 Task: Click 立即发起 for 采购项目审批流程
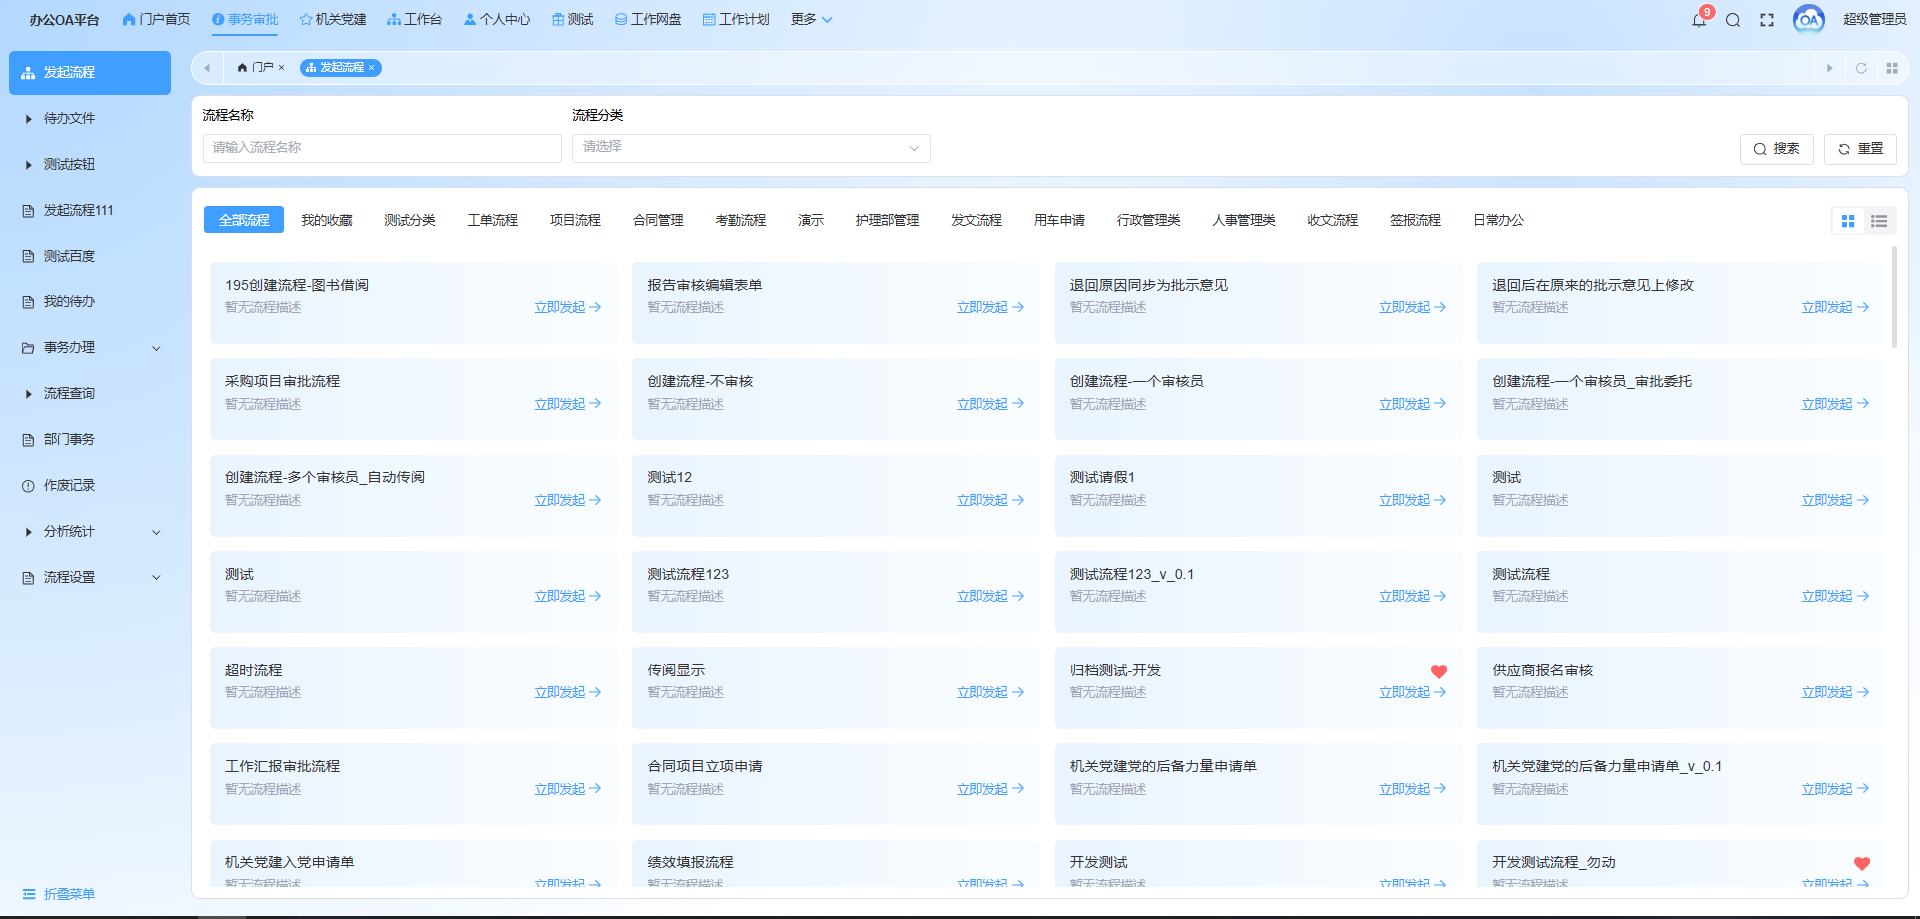point(567,404)
